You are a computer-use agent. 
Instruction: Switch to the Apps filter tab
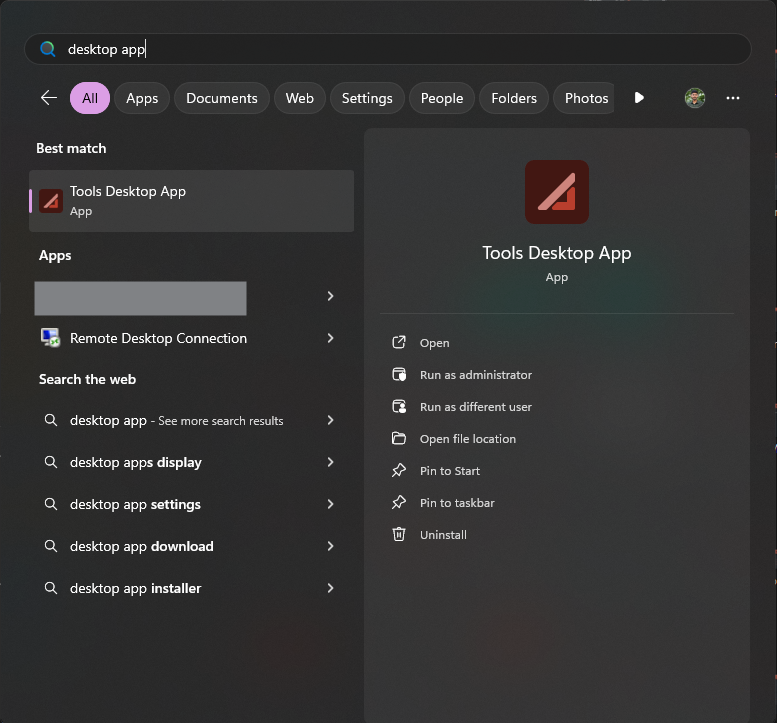tap(142, 98)
